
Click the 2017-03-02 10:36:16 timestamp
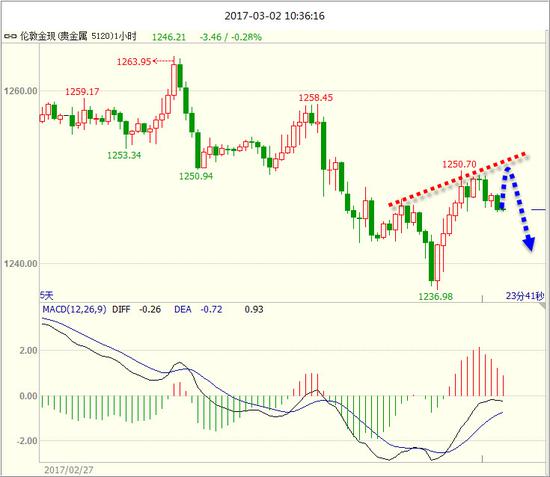point(275,16)
